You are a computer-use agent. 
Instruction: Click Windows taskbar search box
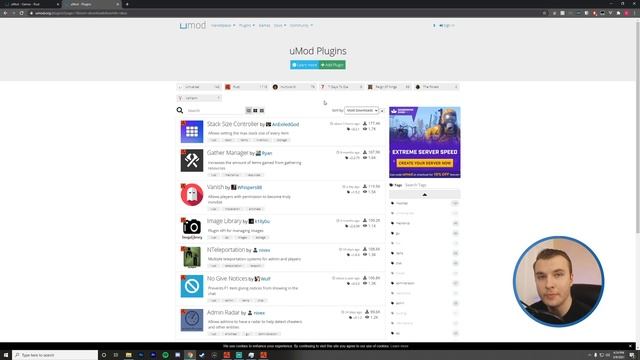tap(55, 355)
